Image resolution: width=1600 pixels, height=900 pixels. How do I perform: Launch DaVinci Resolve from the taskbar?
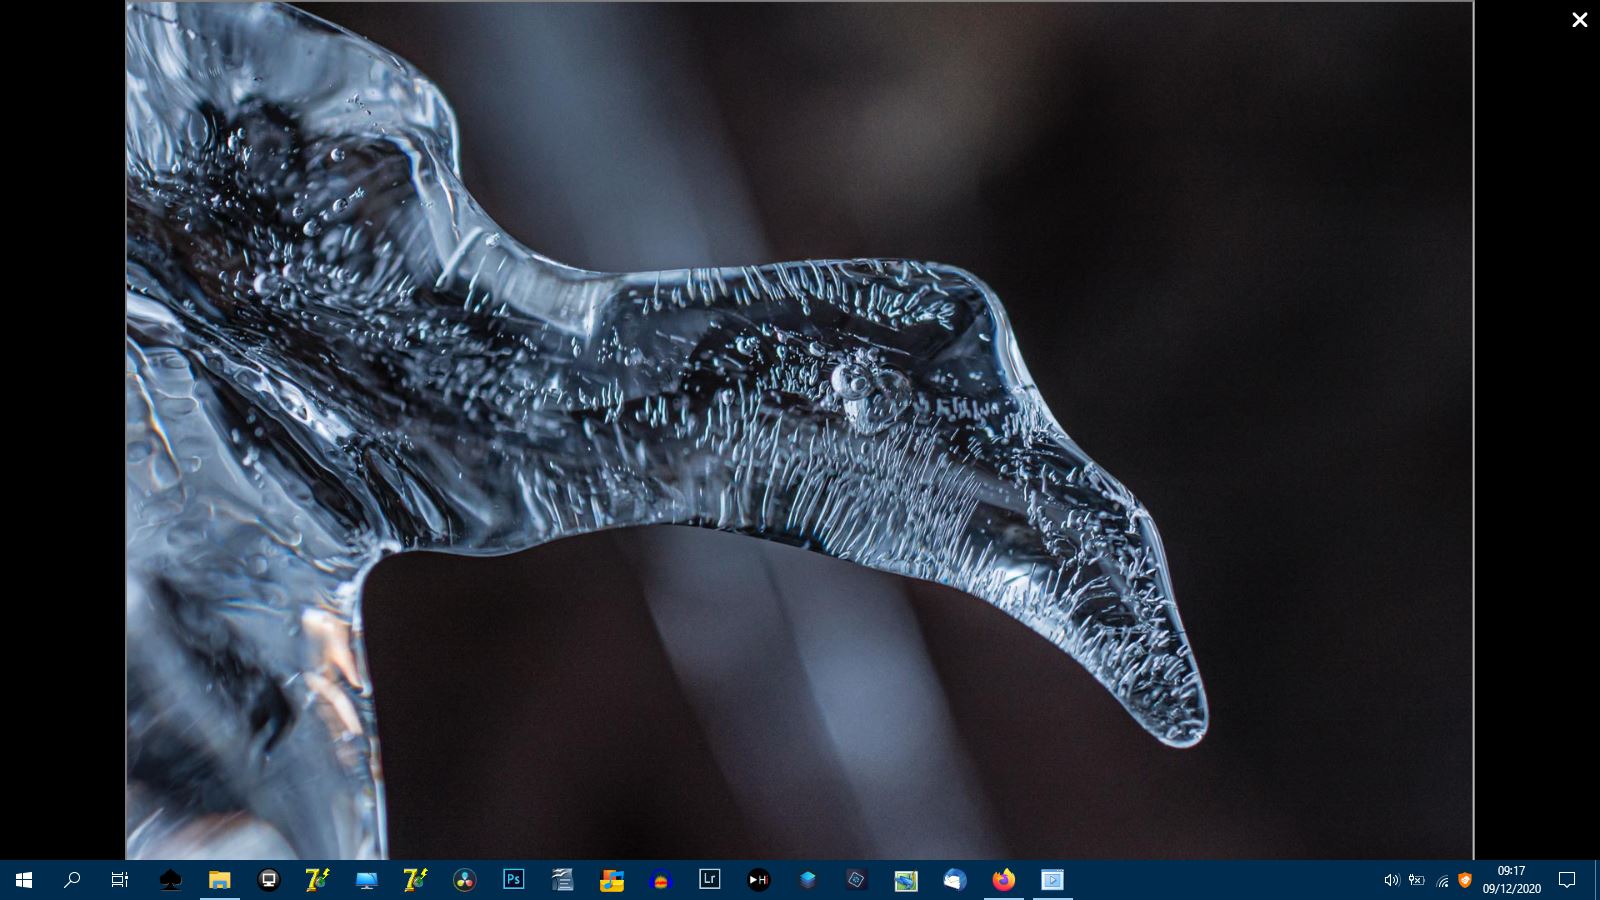pos(464,880)
